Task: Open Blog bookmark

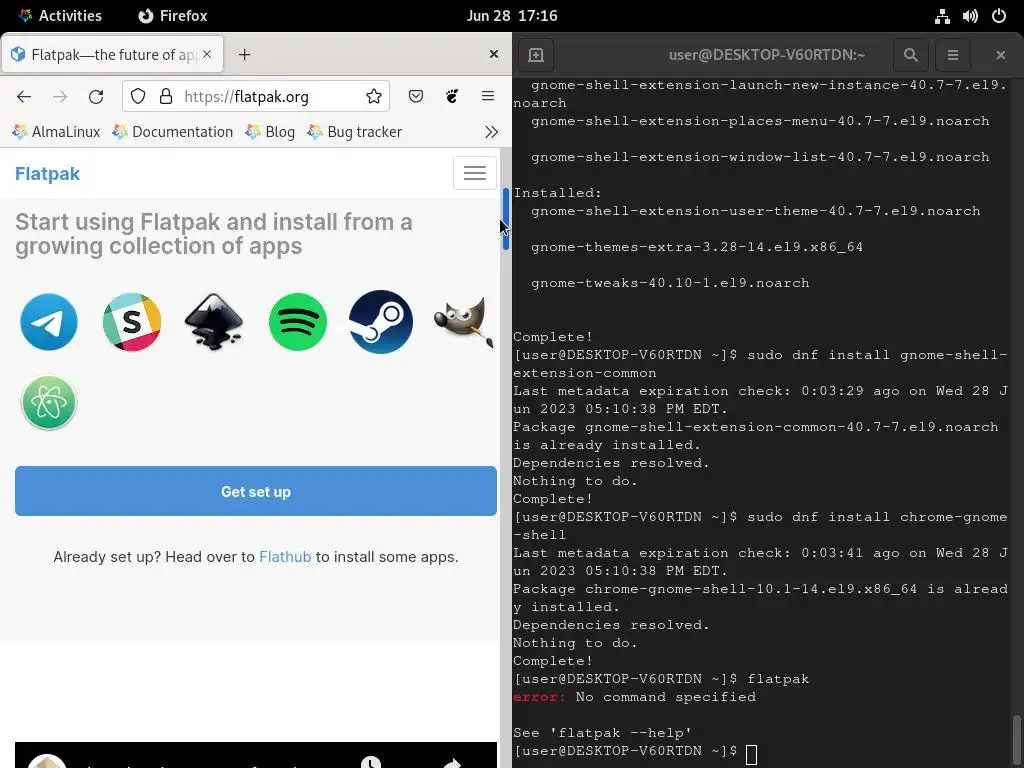Action: point(270,132)
